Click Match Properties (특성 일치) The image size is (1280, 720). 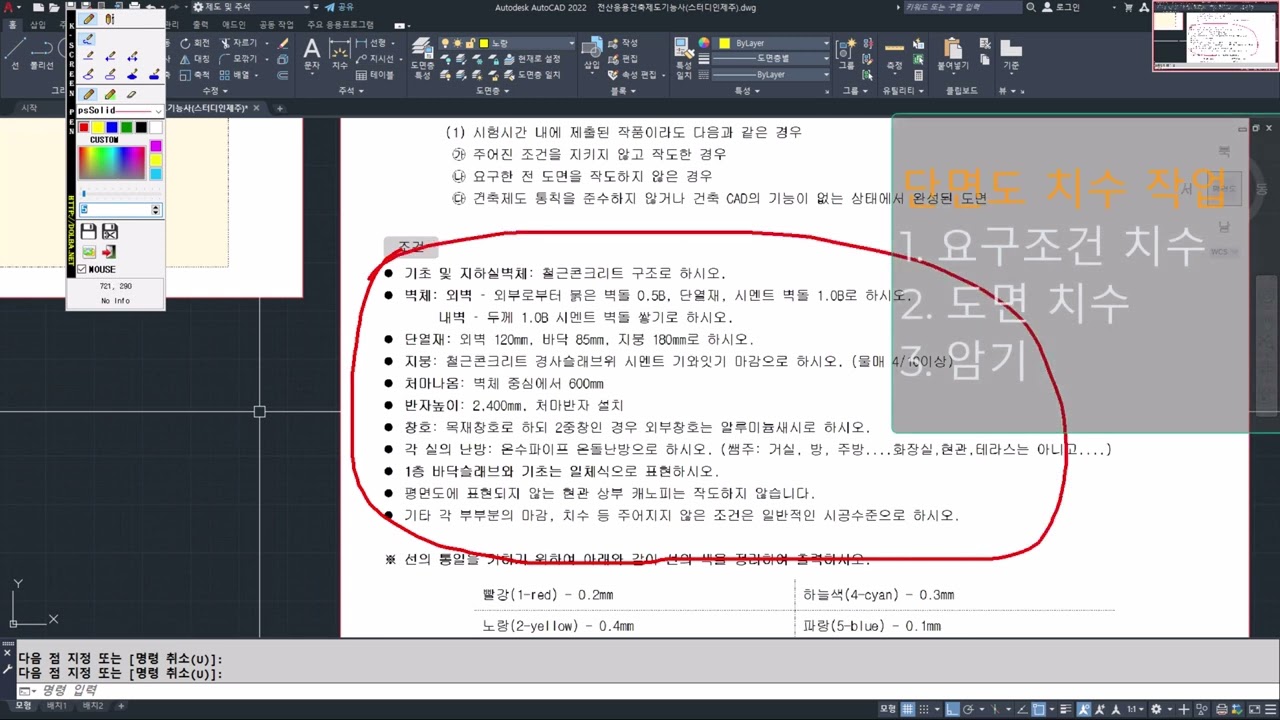click(x=684, y=58)
